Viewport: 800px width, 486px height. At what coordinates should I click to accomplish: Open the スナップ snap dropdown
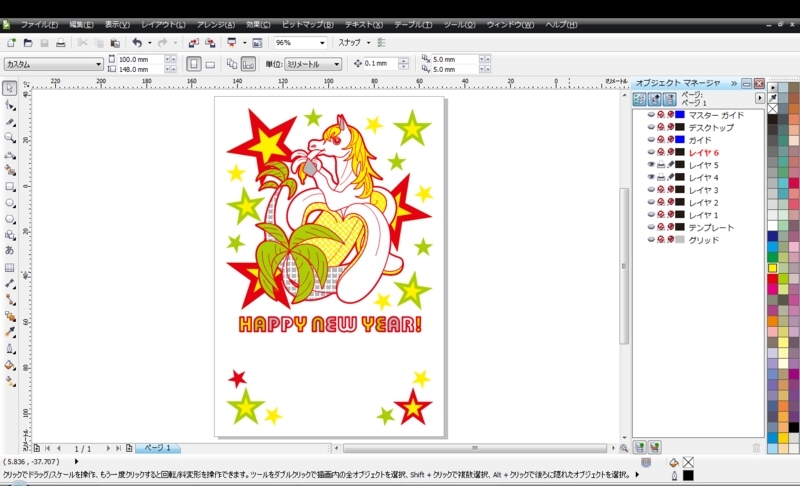click(368, 43)
